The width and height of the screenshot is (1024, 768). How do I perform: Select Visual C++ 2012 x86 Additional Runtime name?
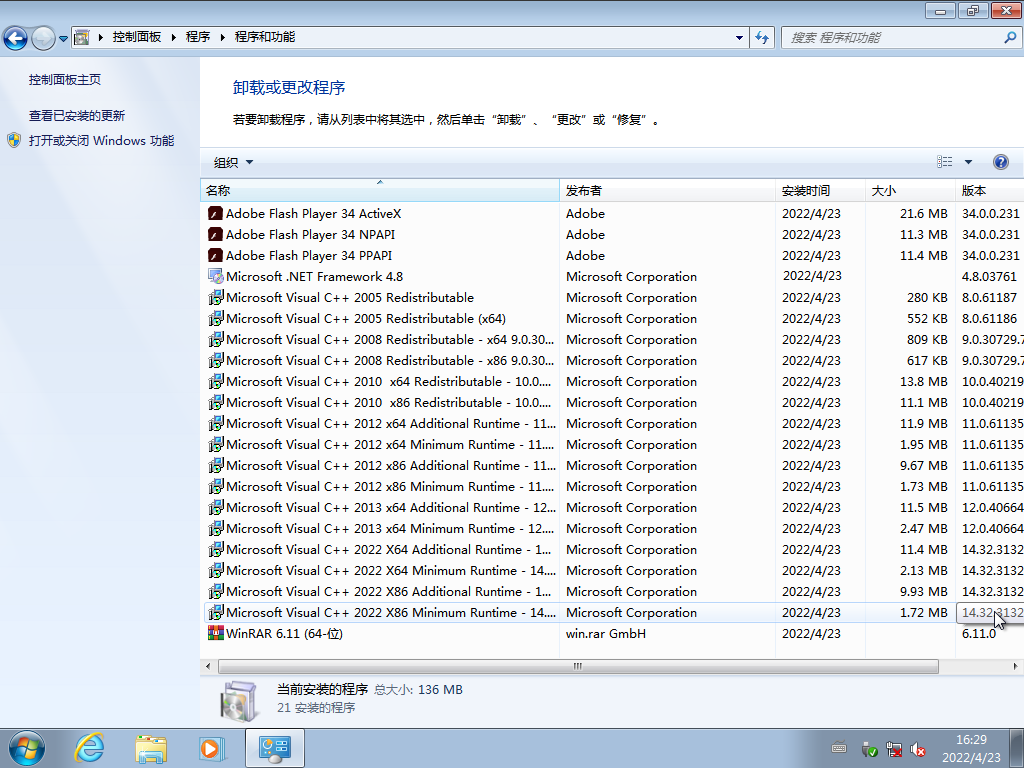391,466
